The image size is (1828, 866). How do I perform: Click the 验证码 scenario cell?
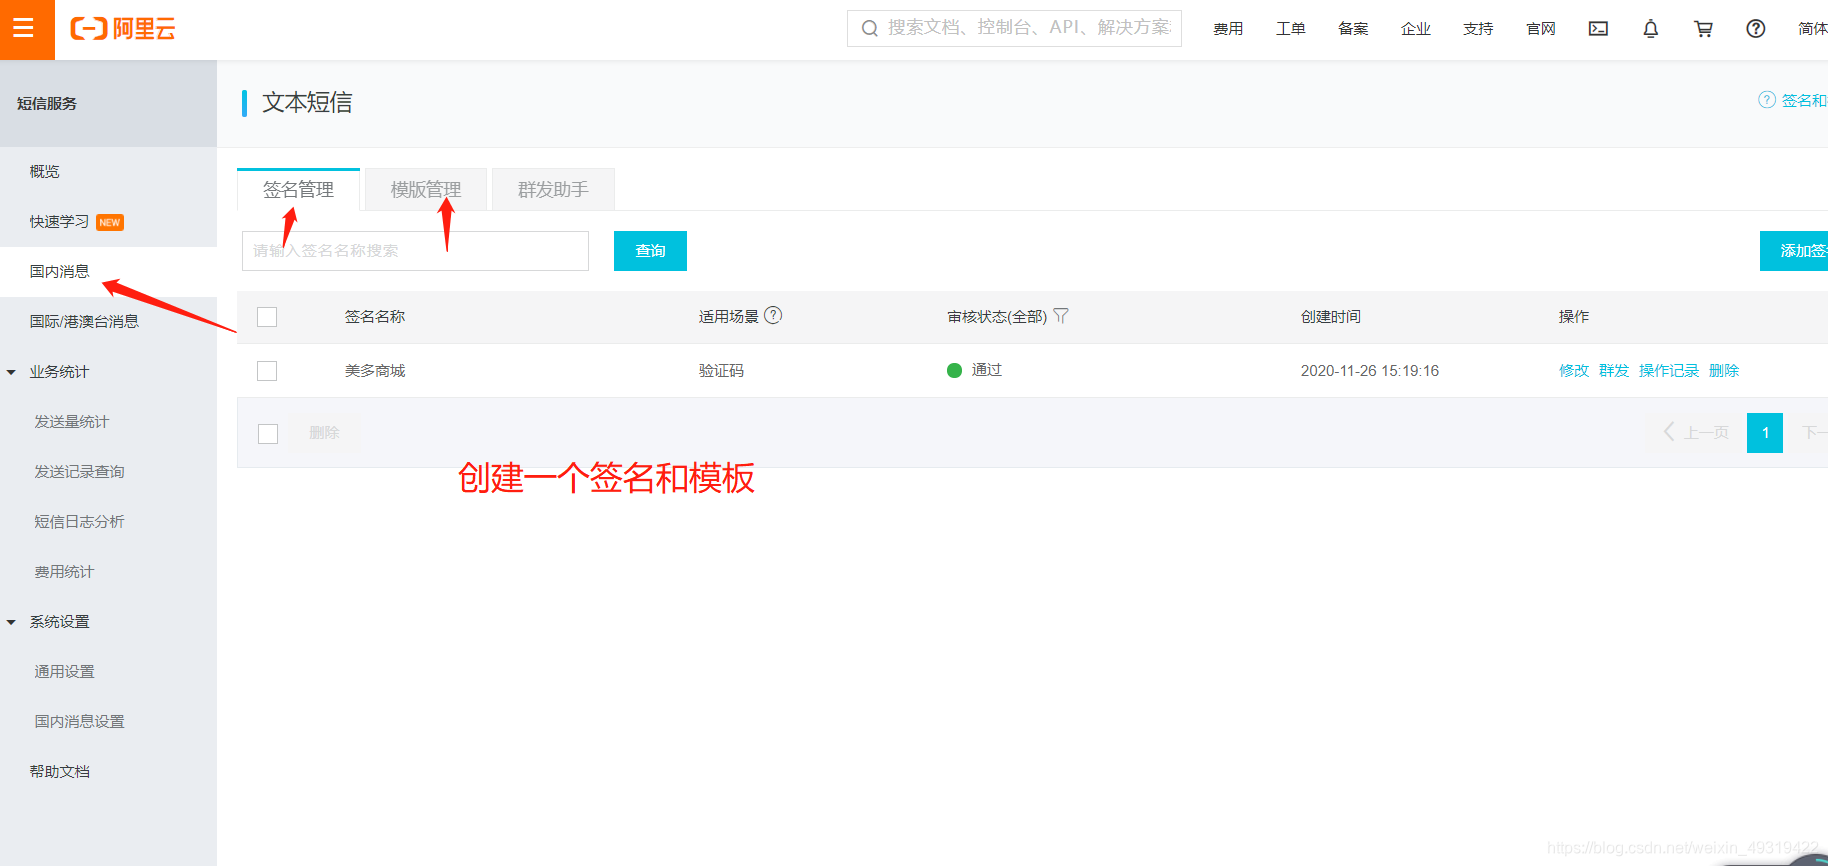point(721,371)
